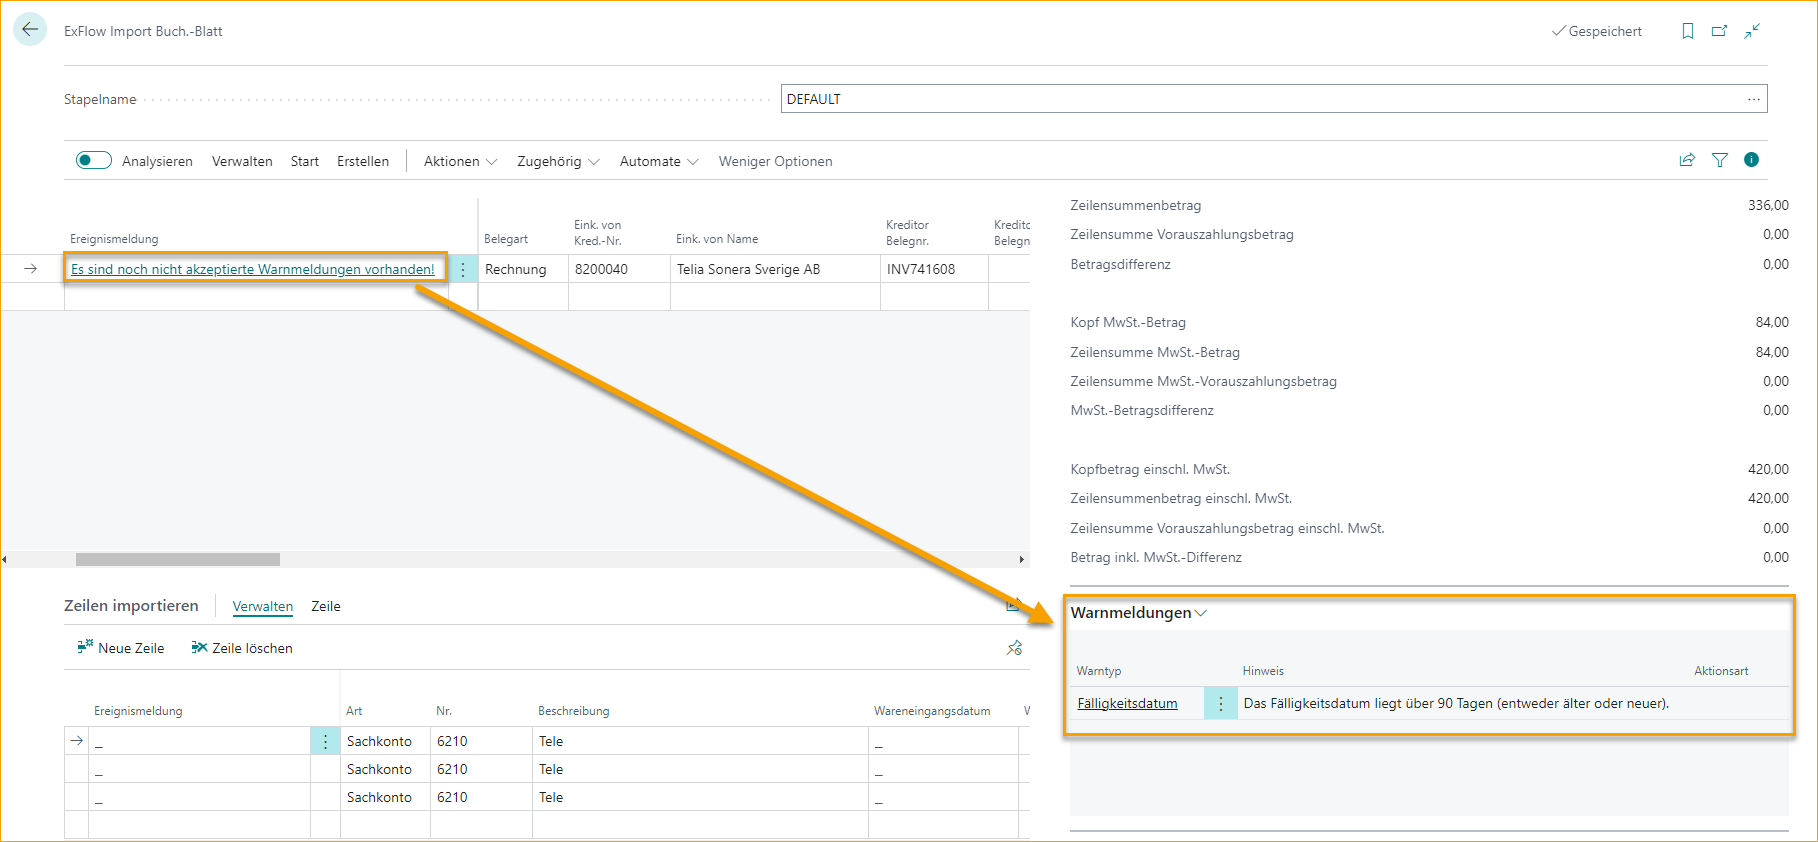Select the Kopfbetrag einschl. MwSt. value 420,00
The image size is (1818, 842).
coord(1768,469)
